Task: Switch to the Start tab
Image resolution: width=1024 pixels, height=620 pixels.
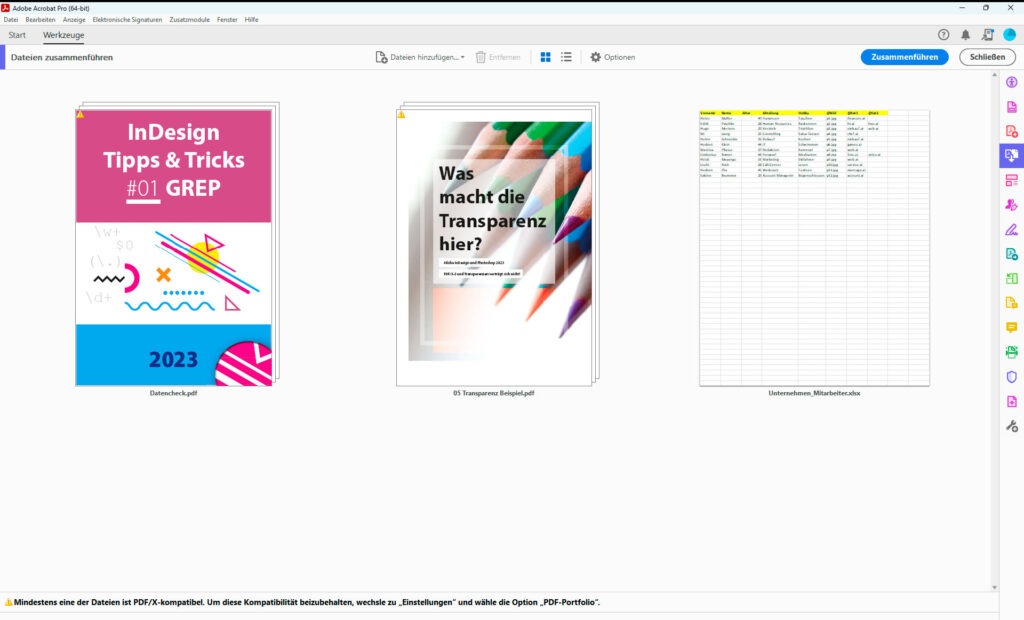Action: click(17, 35)
